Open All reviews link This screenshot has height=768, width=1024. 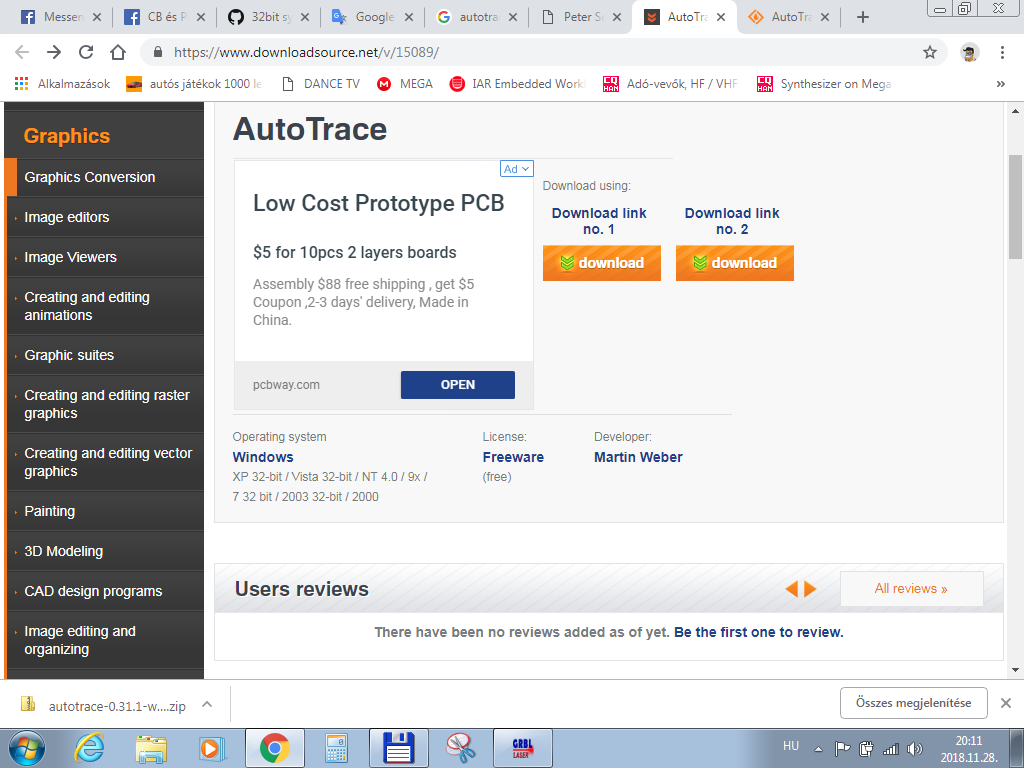coord(911,588)
